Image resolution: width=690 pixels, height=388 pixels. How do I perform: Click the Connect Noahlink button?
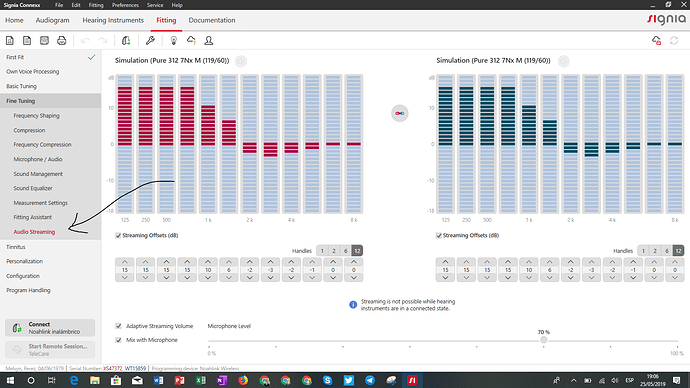pos(50,328)
